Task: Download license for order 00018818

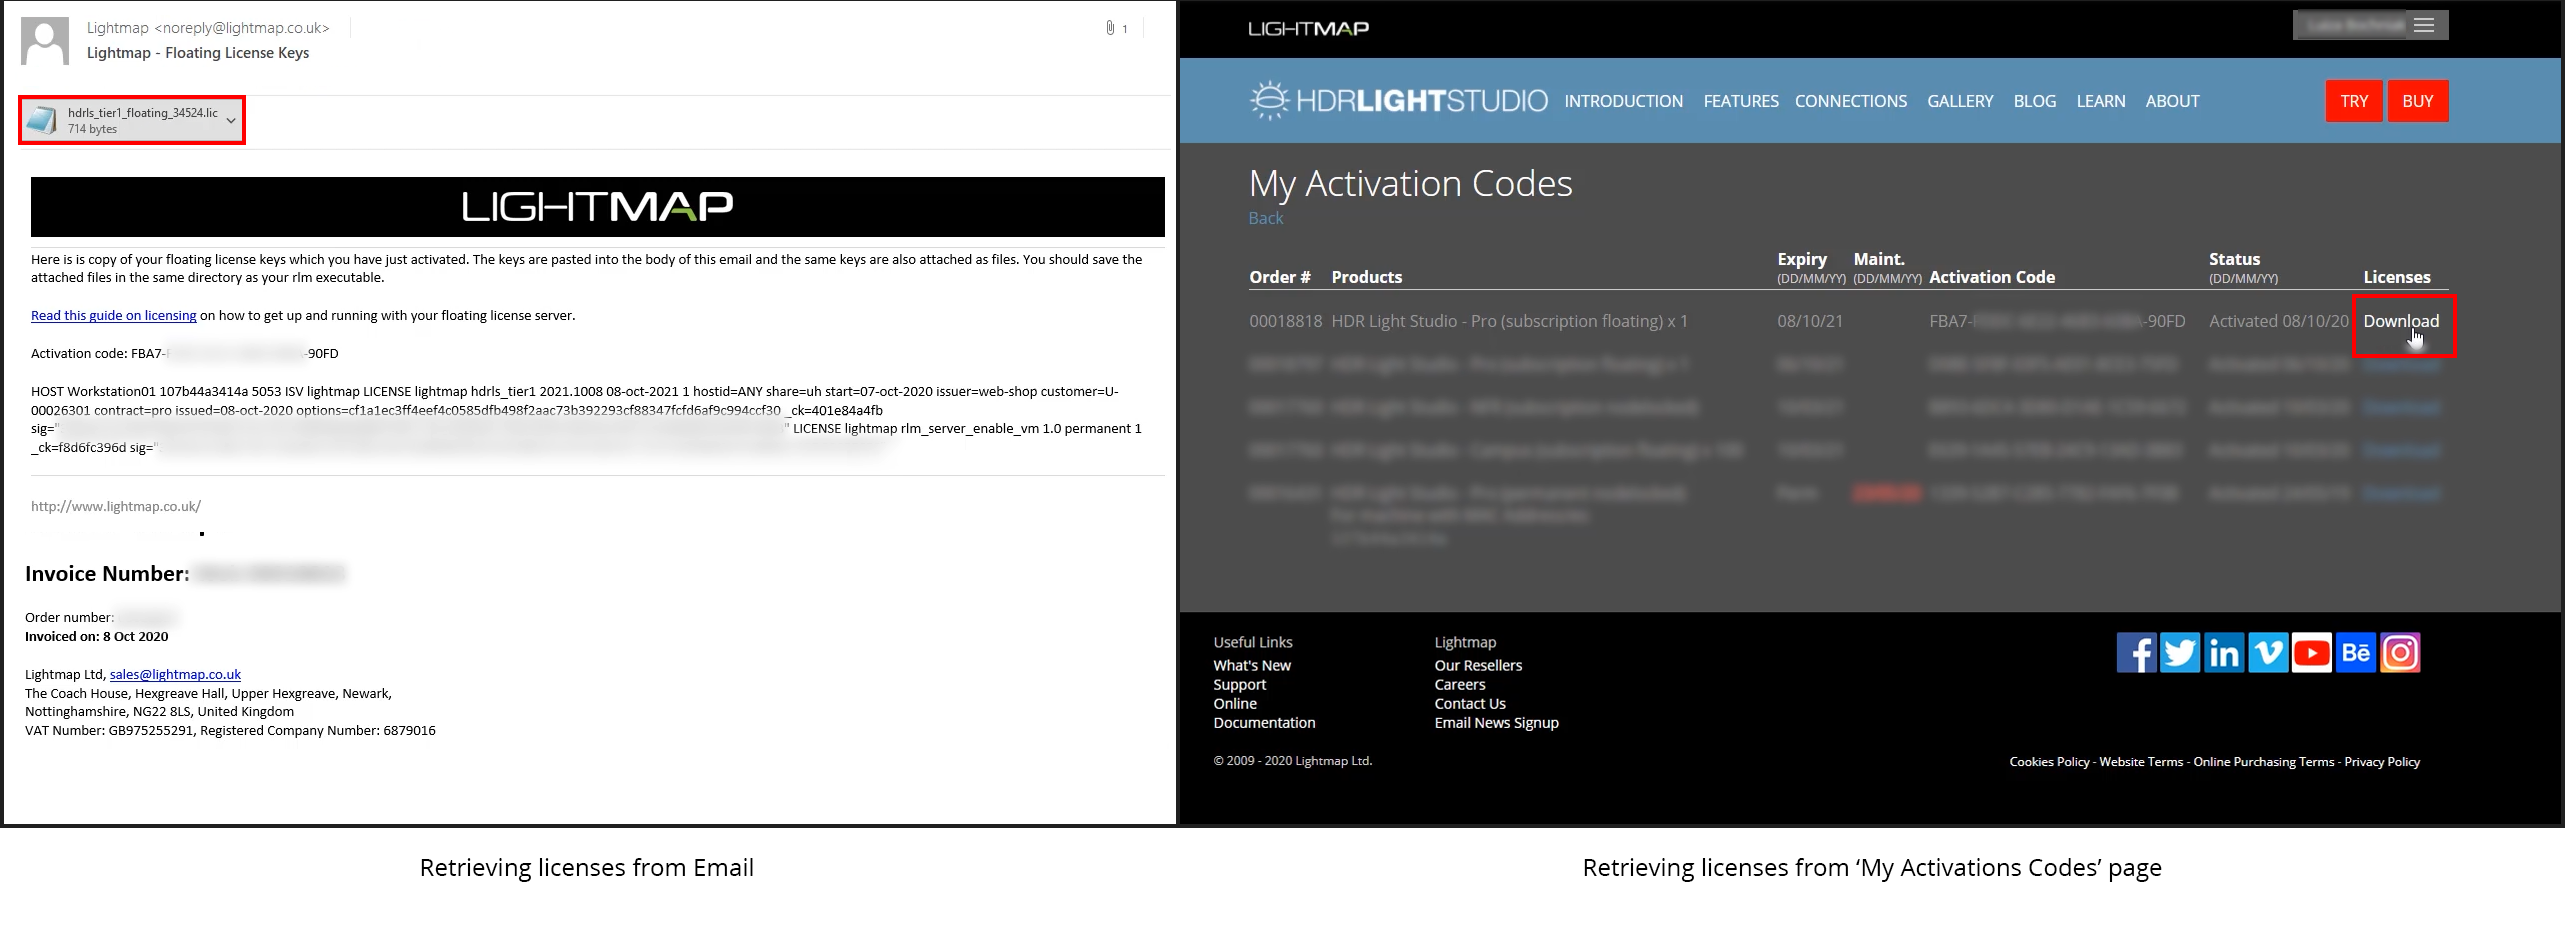Action: 2401,321
